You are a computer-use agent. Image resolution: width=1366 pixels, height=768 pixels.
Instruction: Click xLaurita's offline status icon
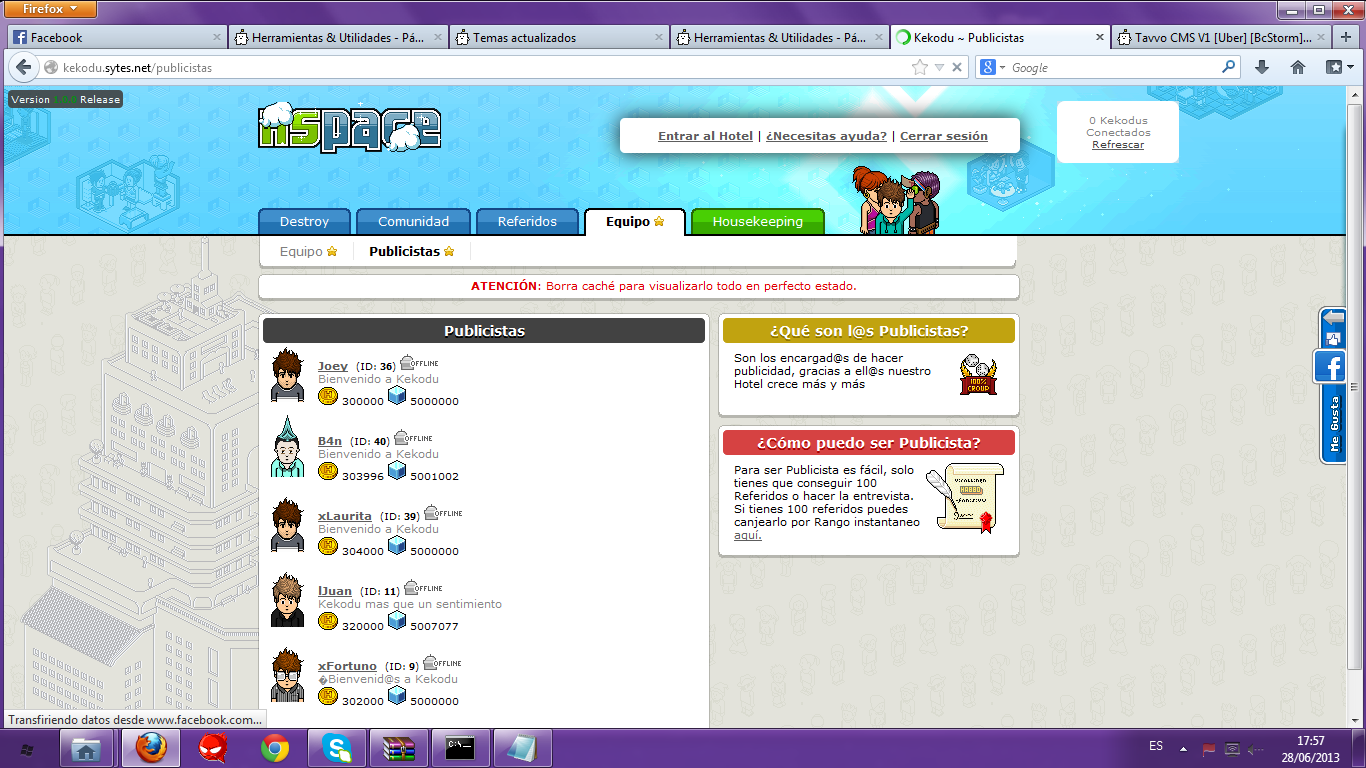443,512
